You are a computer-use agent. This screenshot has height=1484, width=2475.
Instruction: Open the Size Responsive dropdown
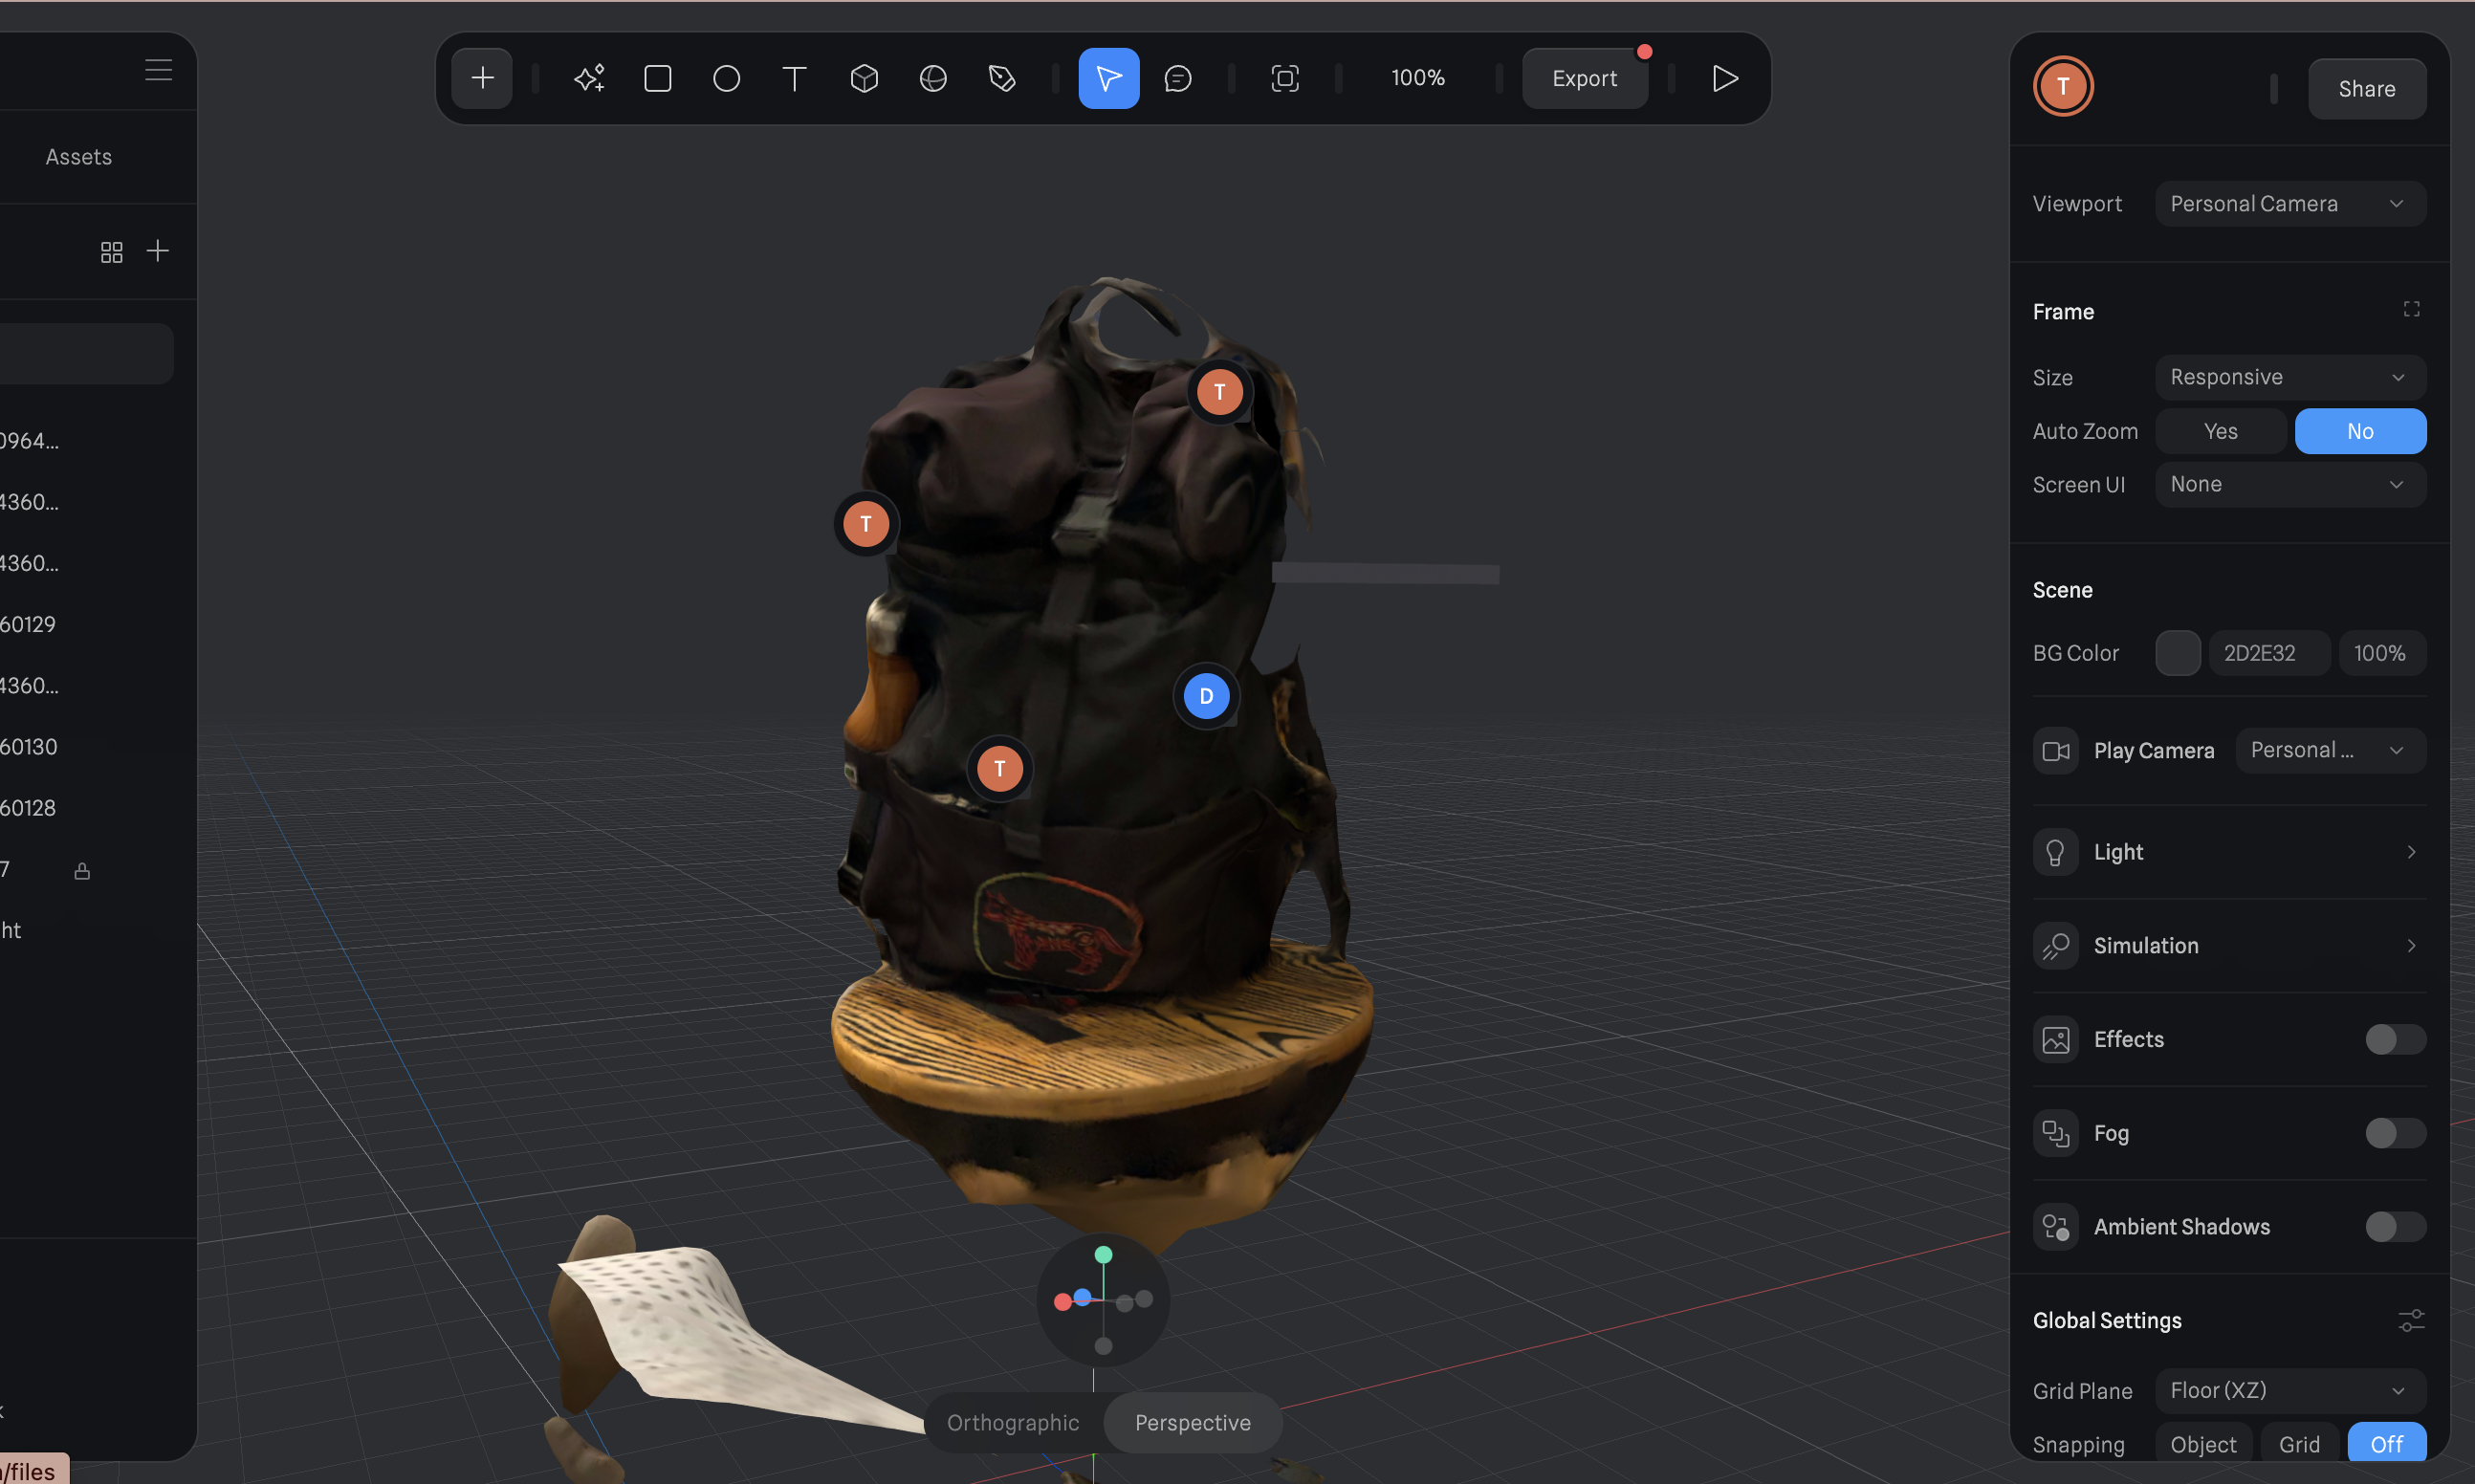(x=2290, y=377)
